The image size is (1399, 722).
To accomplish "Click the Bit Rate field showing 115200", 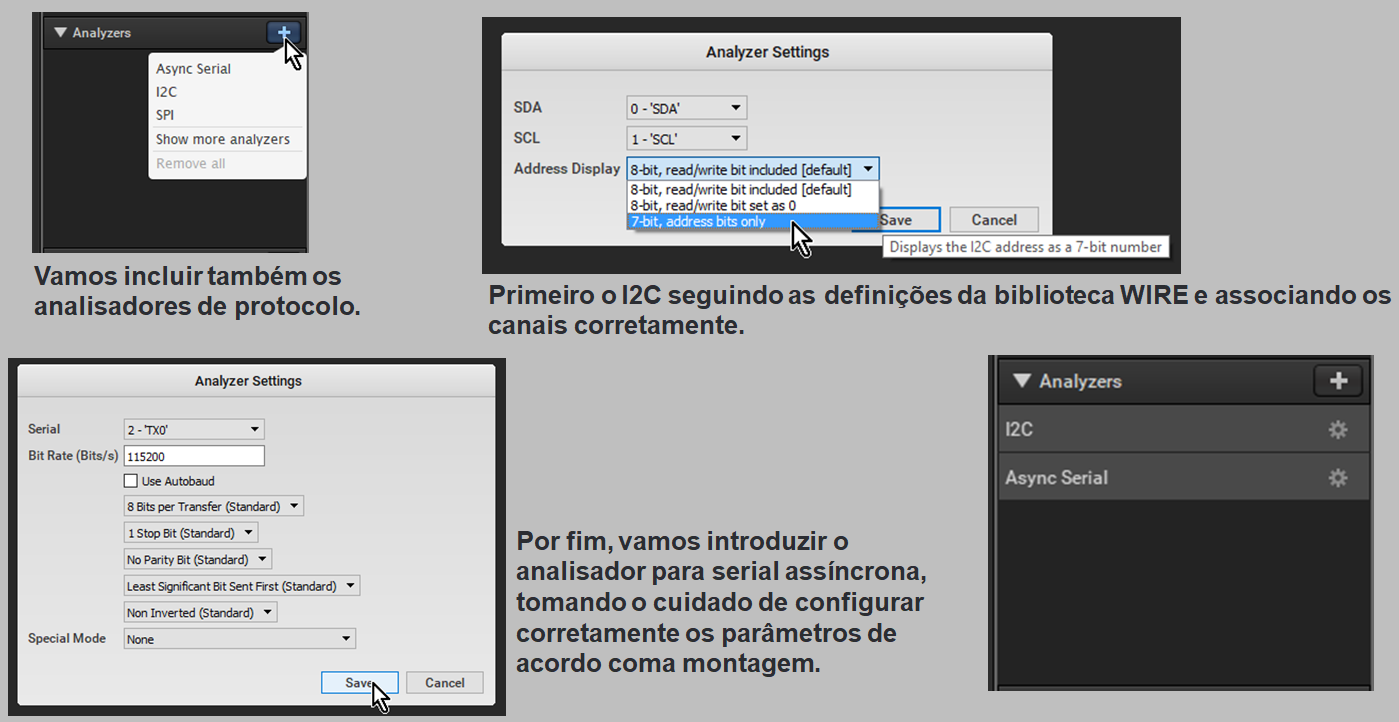I will click(194, 456).
